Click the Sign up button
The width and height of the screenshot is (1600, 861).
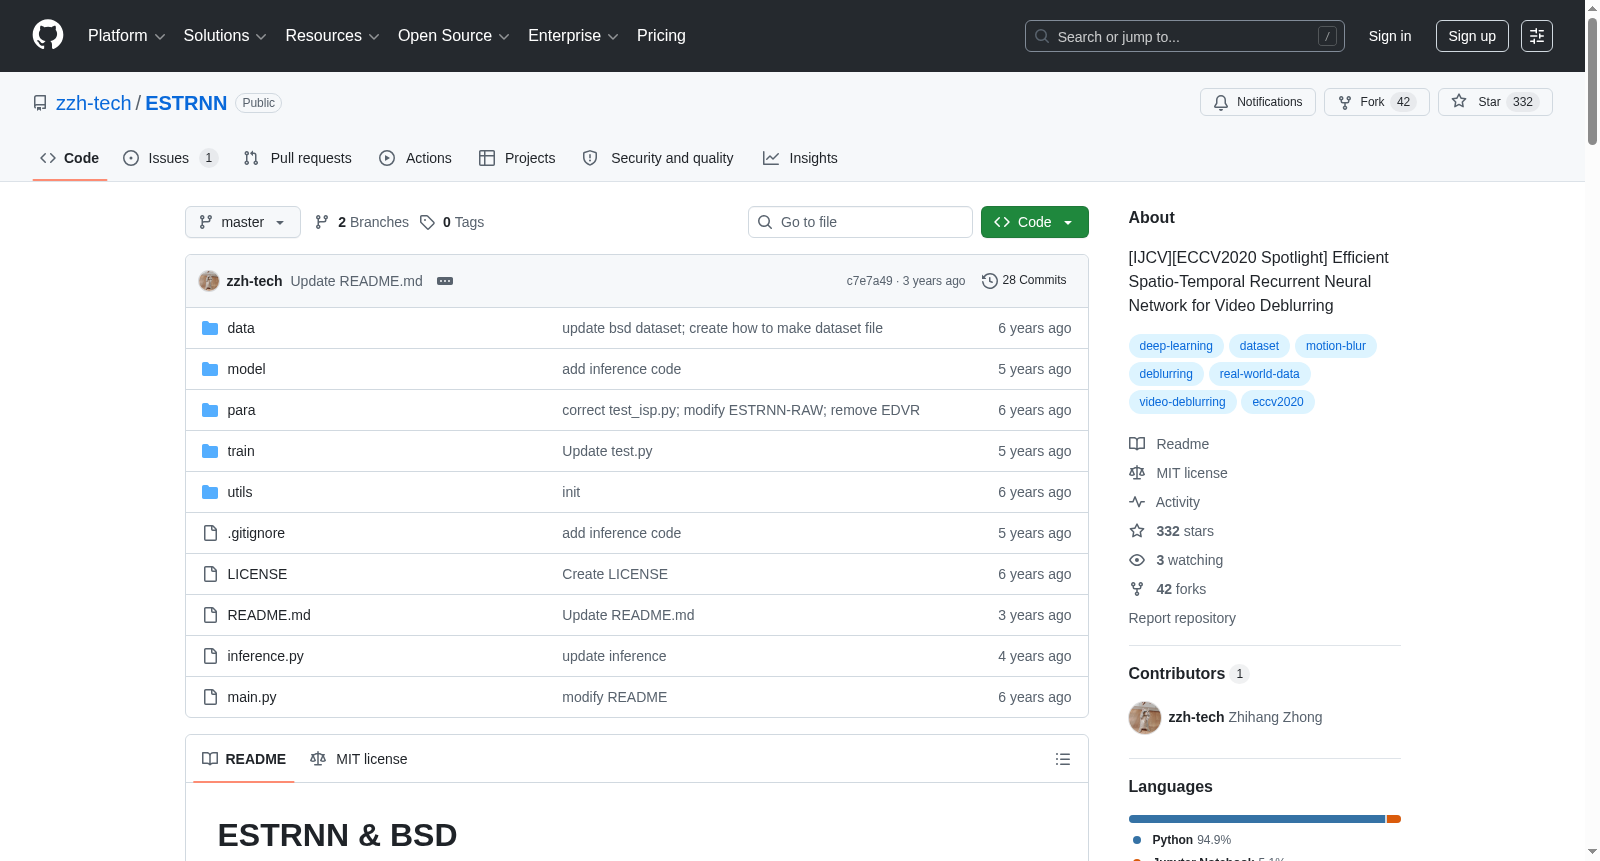coord(1472,36)
